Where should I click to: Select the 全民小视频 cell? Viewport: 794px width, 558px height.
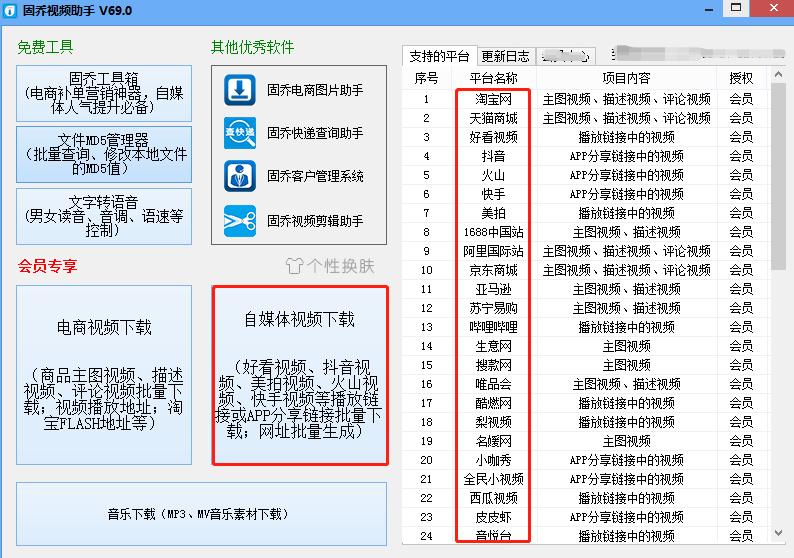493,479
